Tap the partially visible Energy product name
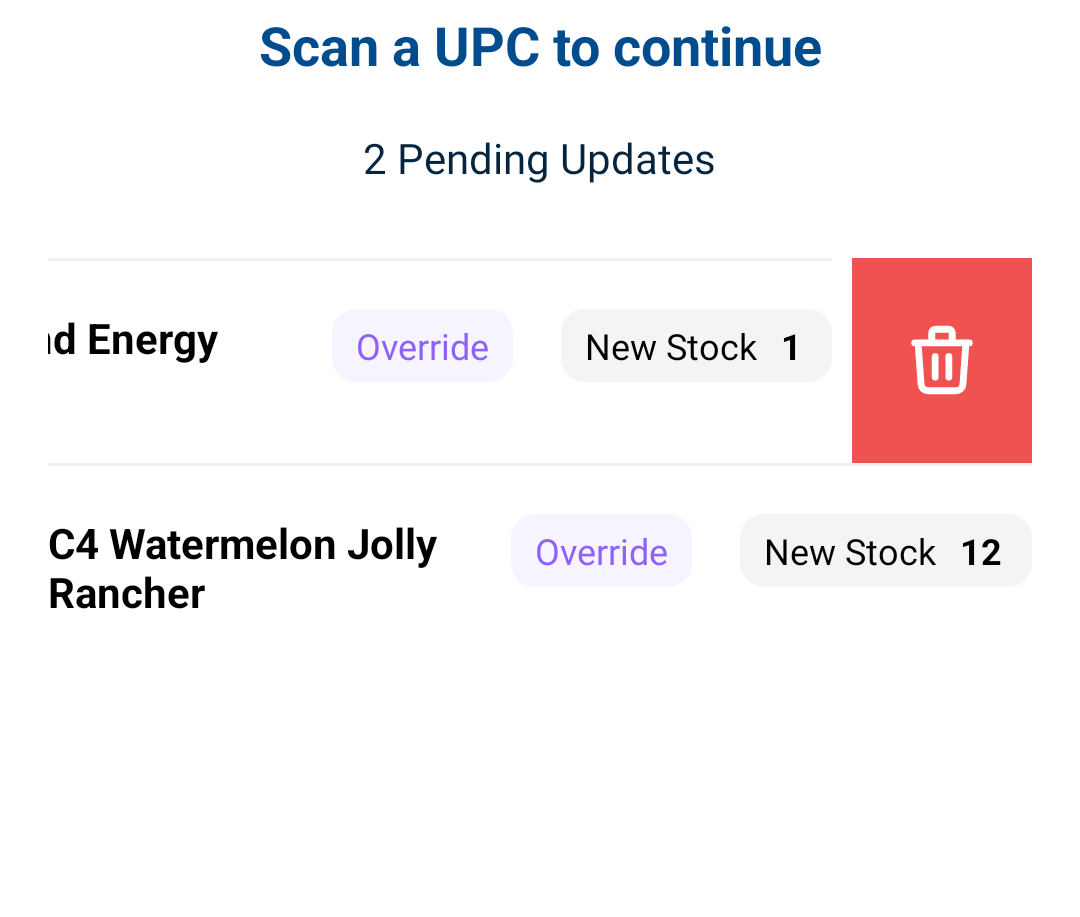The width and height of the screenshot is (1080, 917). [x=134, y=341]
